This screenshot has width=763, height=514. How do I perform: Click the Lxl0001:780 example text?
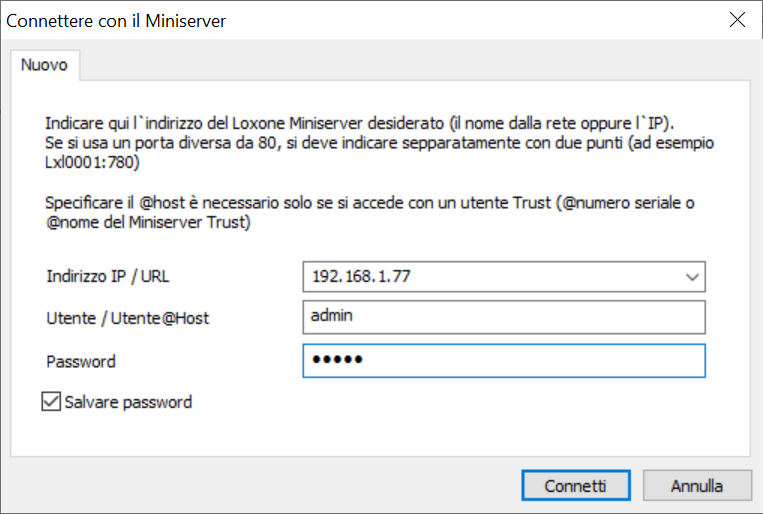(90, 160)
